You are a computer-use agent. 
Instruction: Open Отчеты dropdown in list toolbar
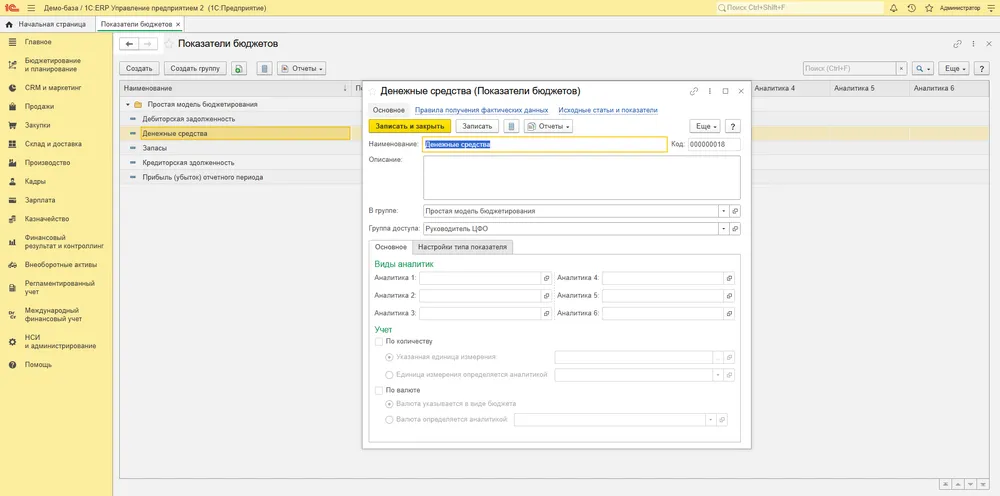302,68
